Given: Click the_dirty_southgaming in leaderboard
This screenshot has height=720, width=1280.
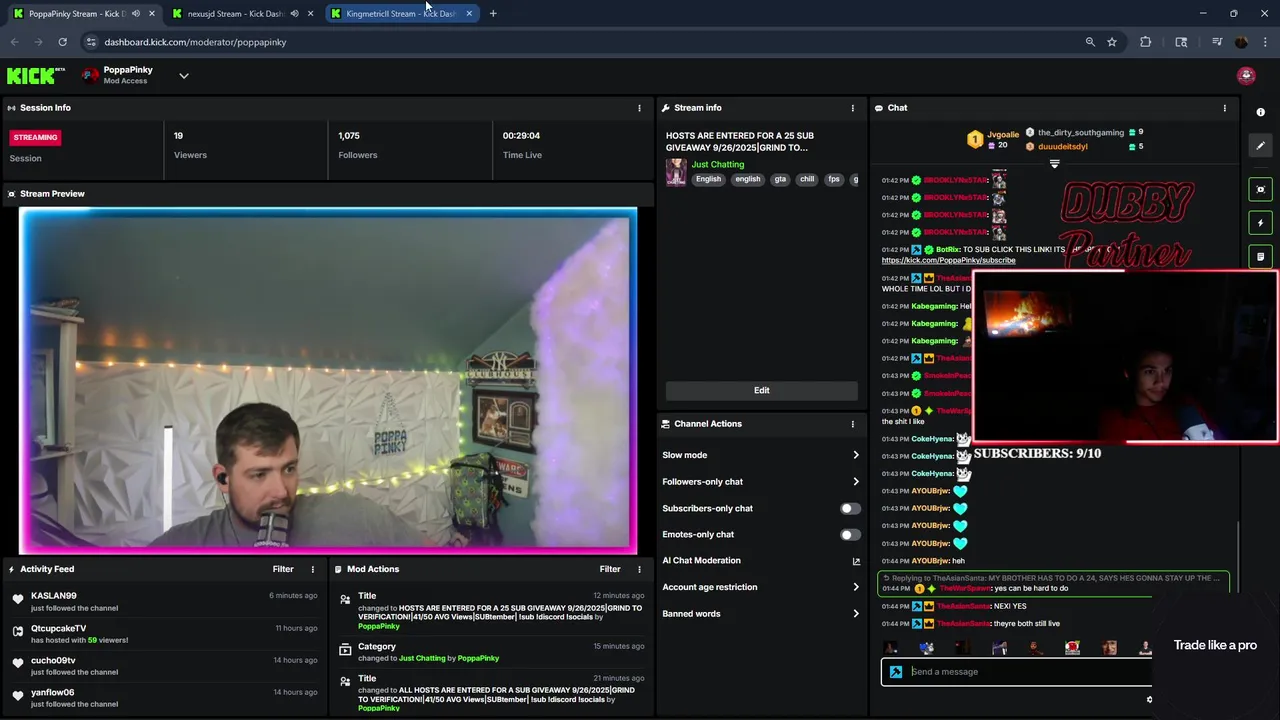Looking at the screenshot, I should click(x=1081, y=132).
